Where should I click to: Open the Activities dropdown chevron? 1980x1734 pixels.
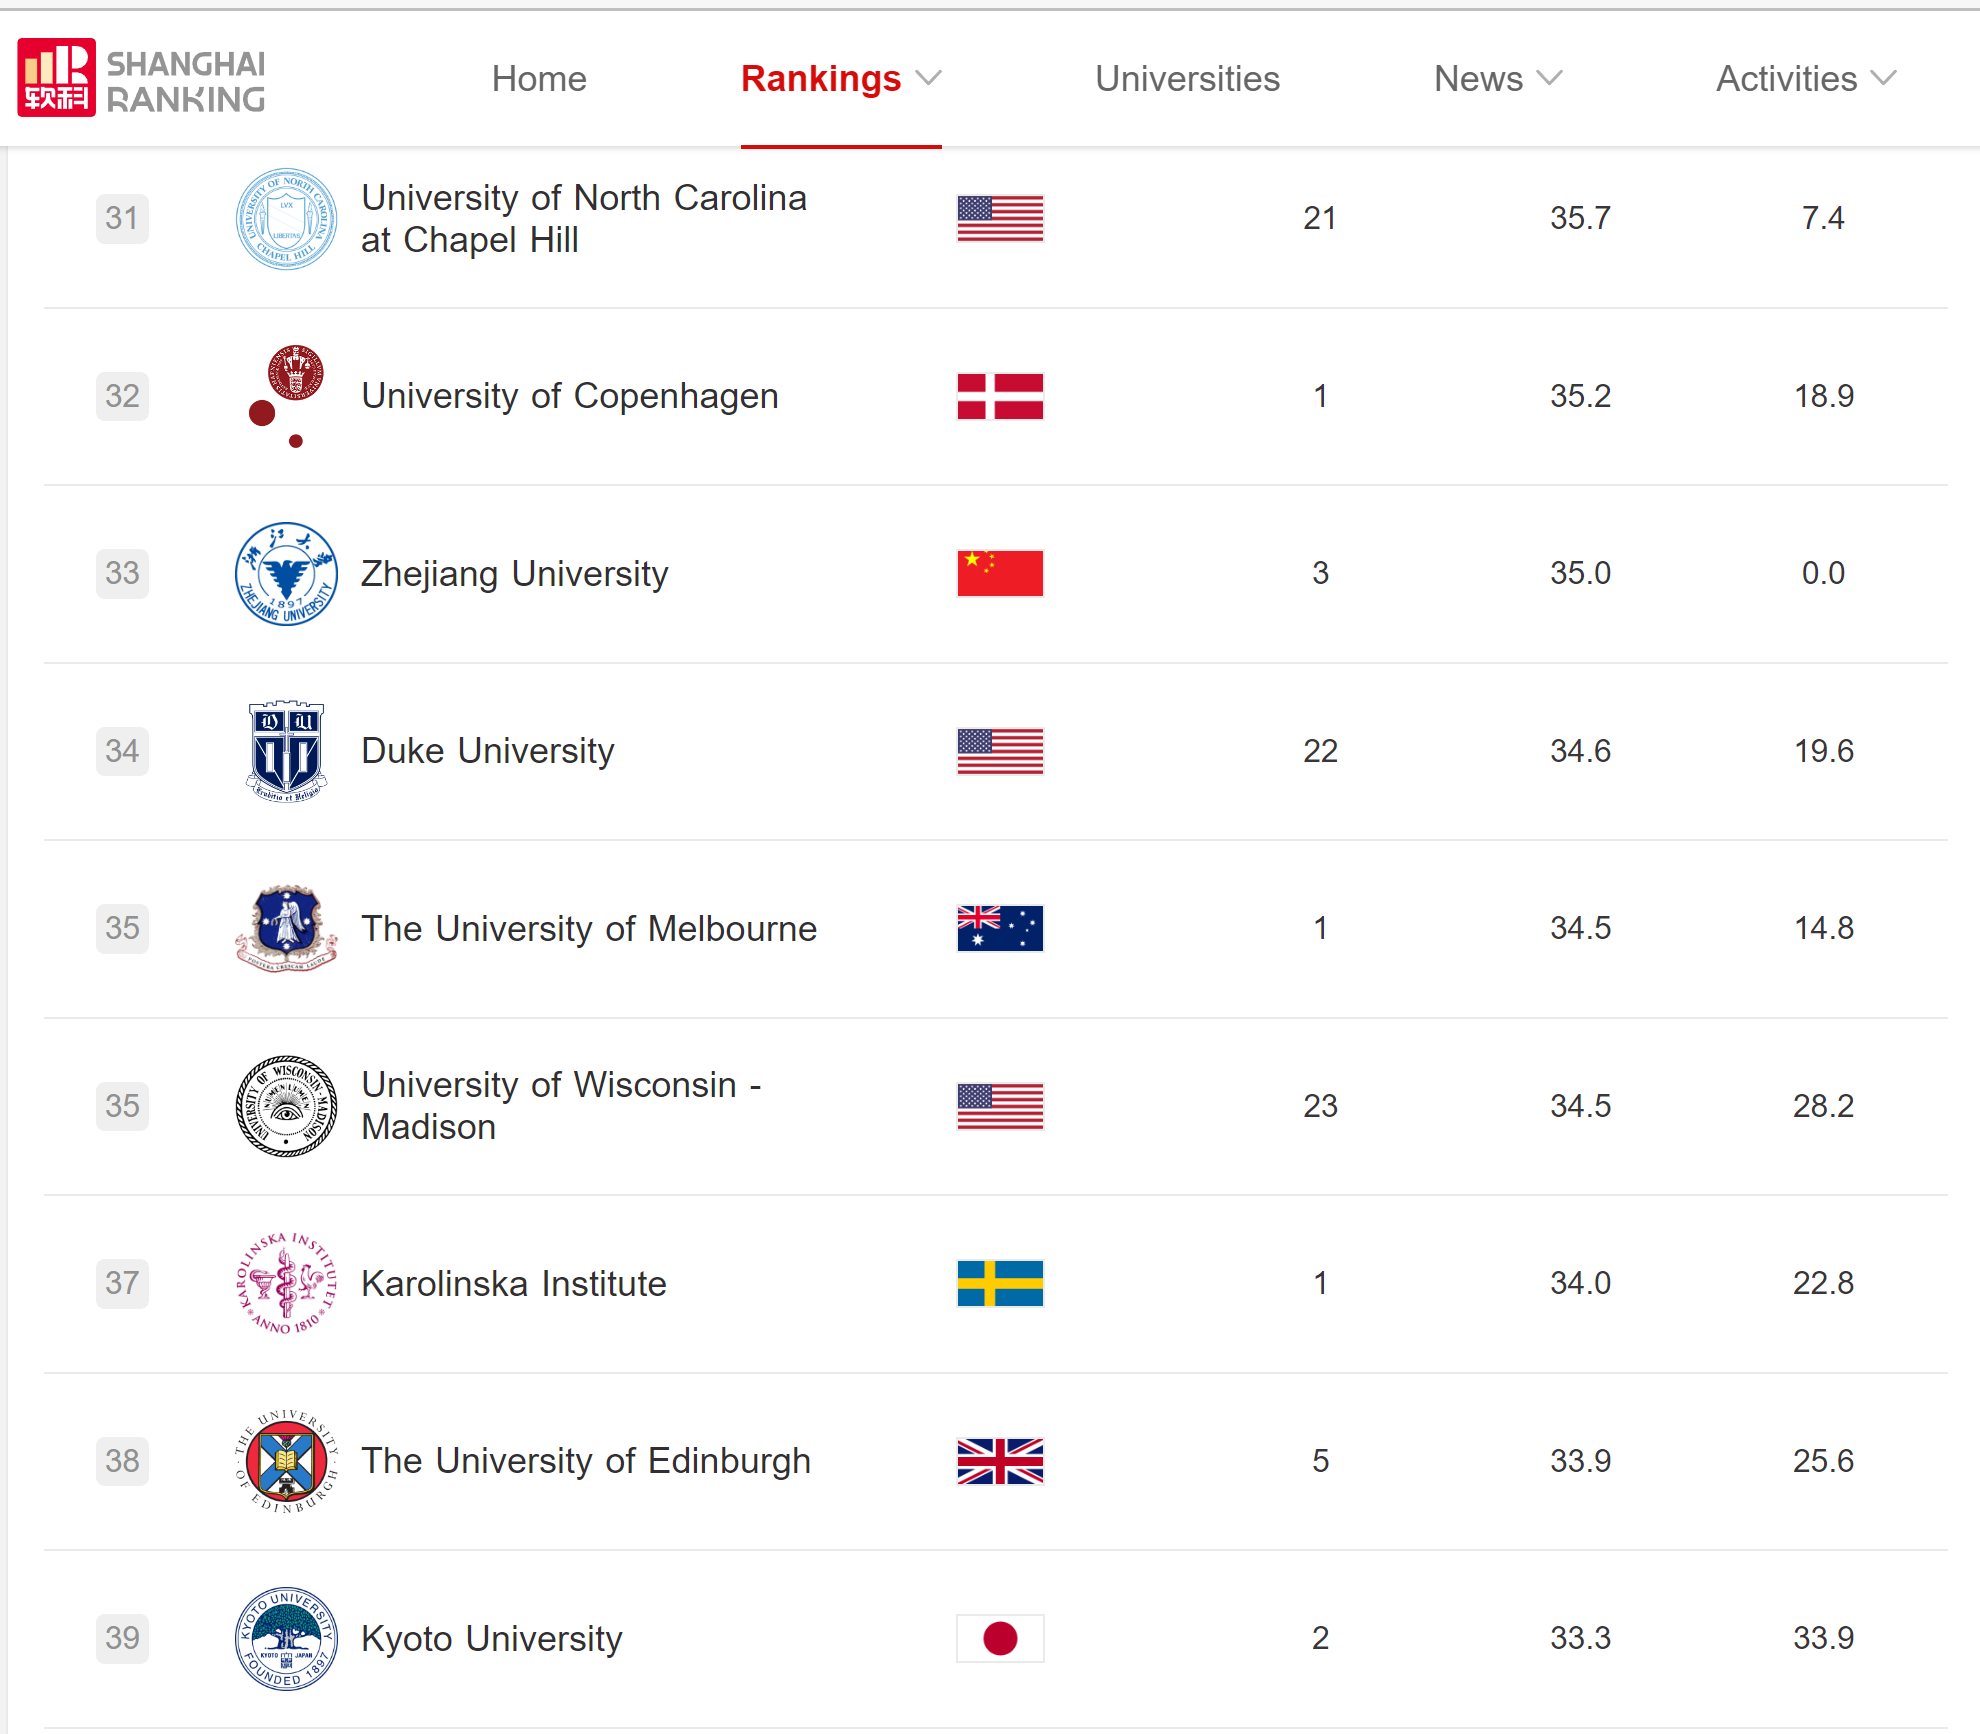tap(1883, 79)
